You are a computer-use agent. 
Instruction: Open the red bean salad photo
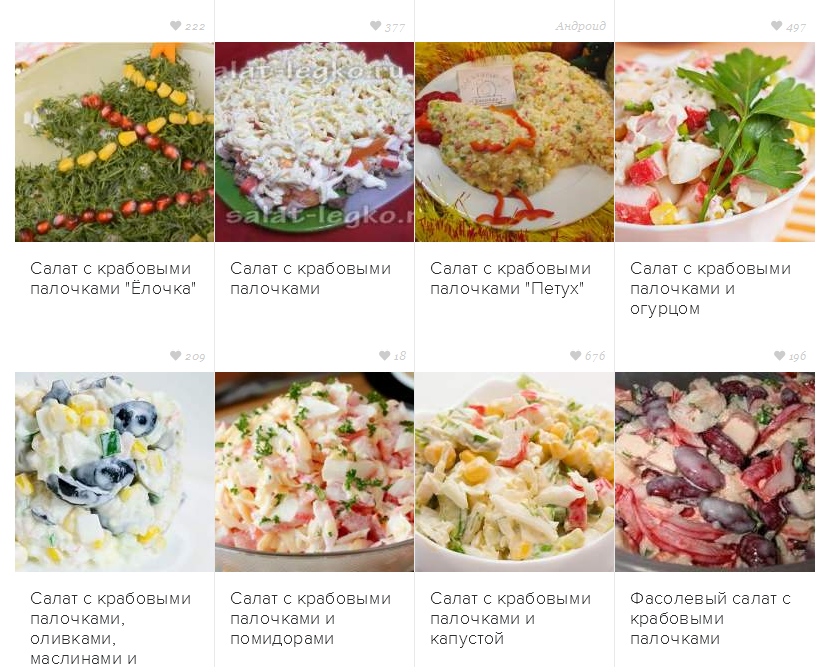[x=714, y=472]
